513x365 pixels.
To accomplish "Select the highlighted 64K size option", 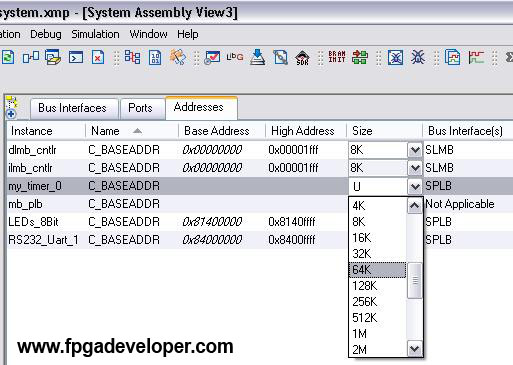I will coord(378,270).
